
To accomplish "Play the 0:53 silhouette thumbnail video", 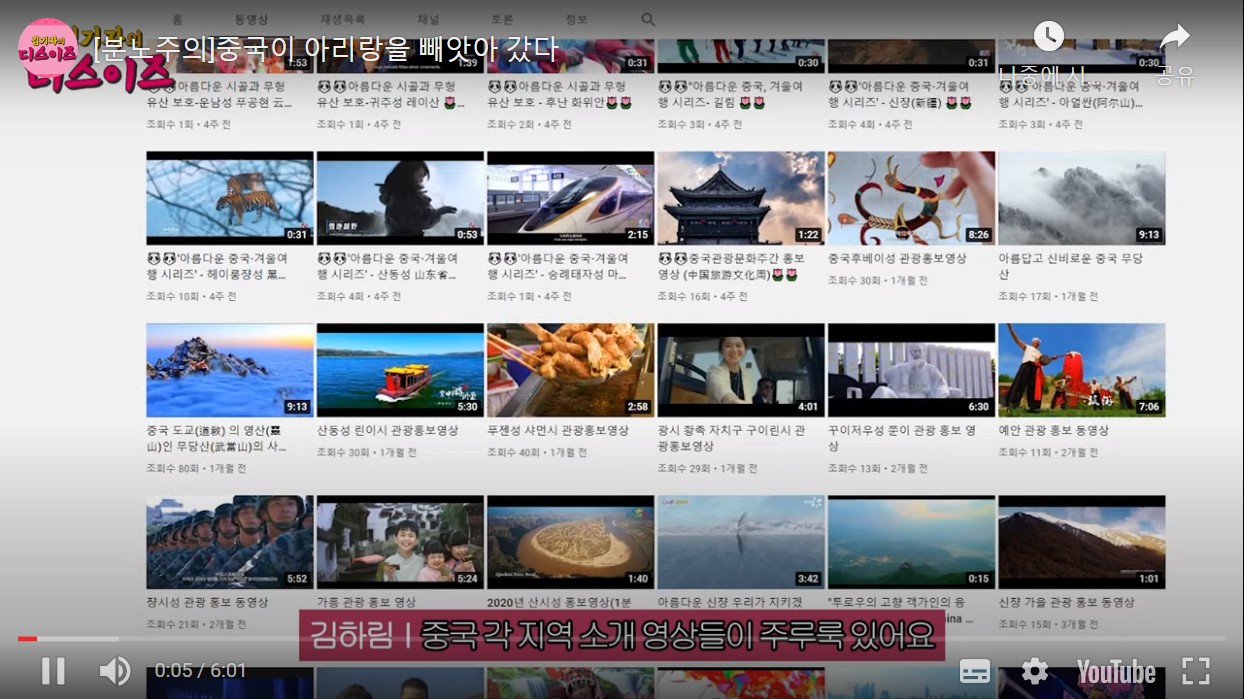I will click(x=400, y=198).
